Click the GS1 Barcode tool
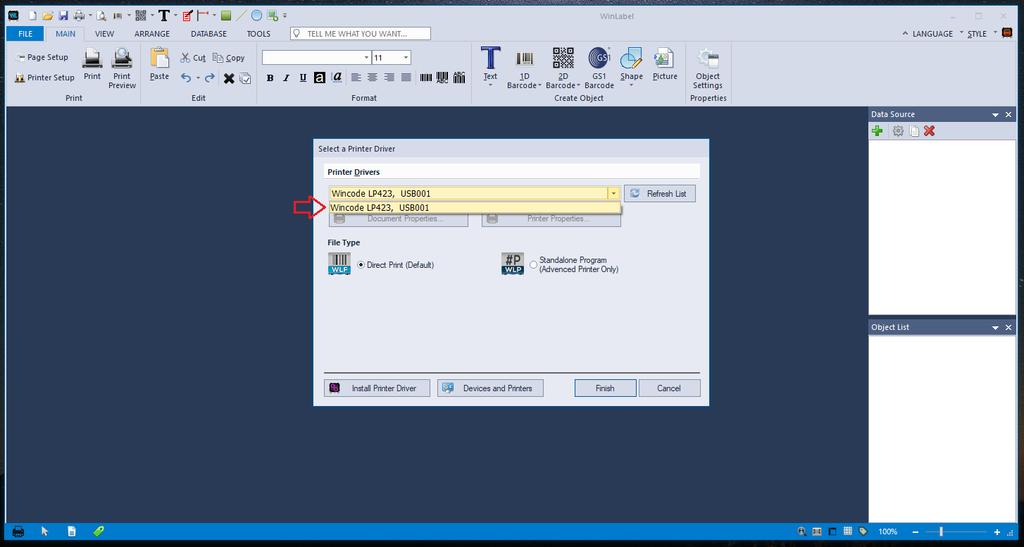 tap(599, 68)
